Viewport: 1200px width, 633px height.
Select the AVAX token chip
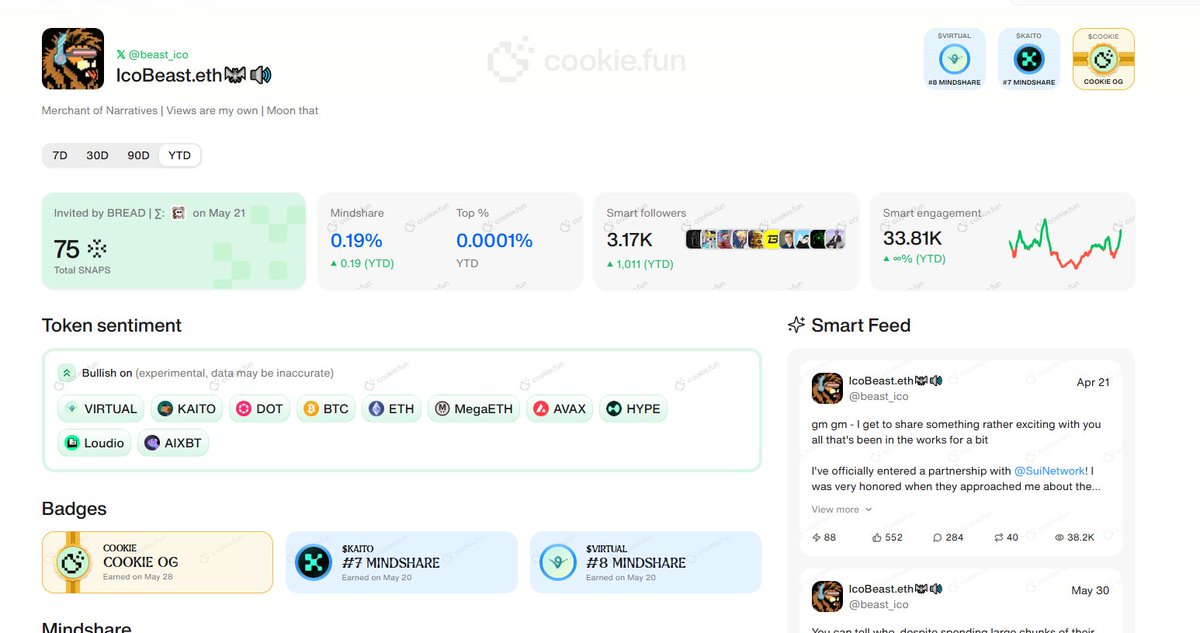click(560, 409)
